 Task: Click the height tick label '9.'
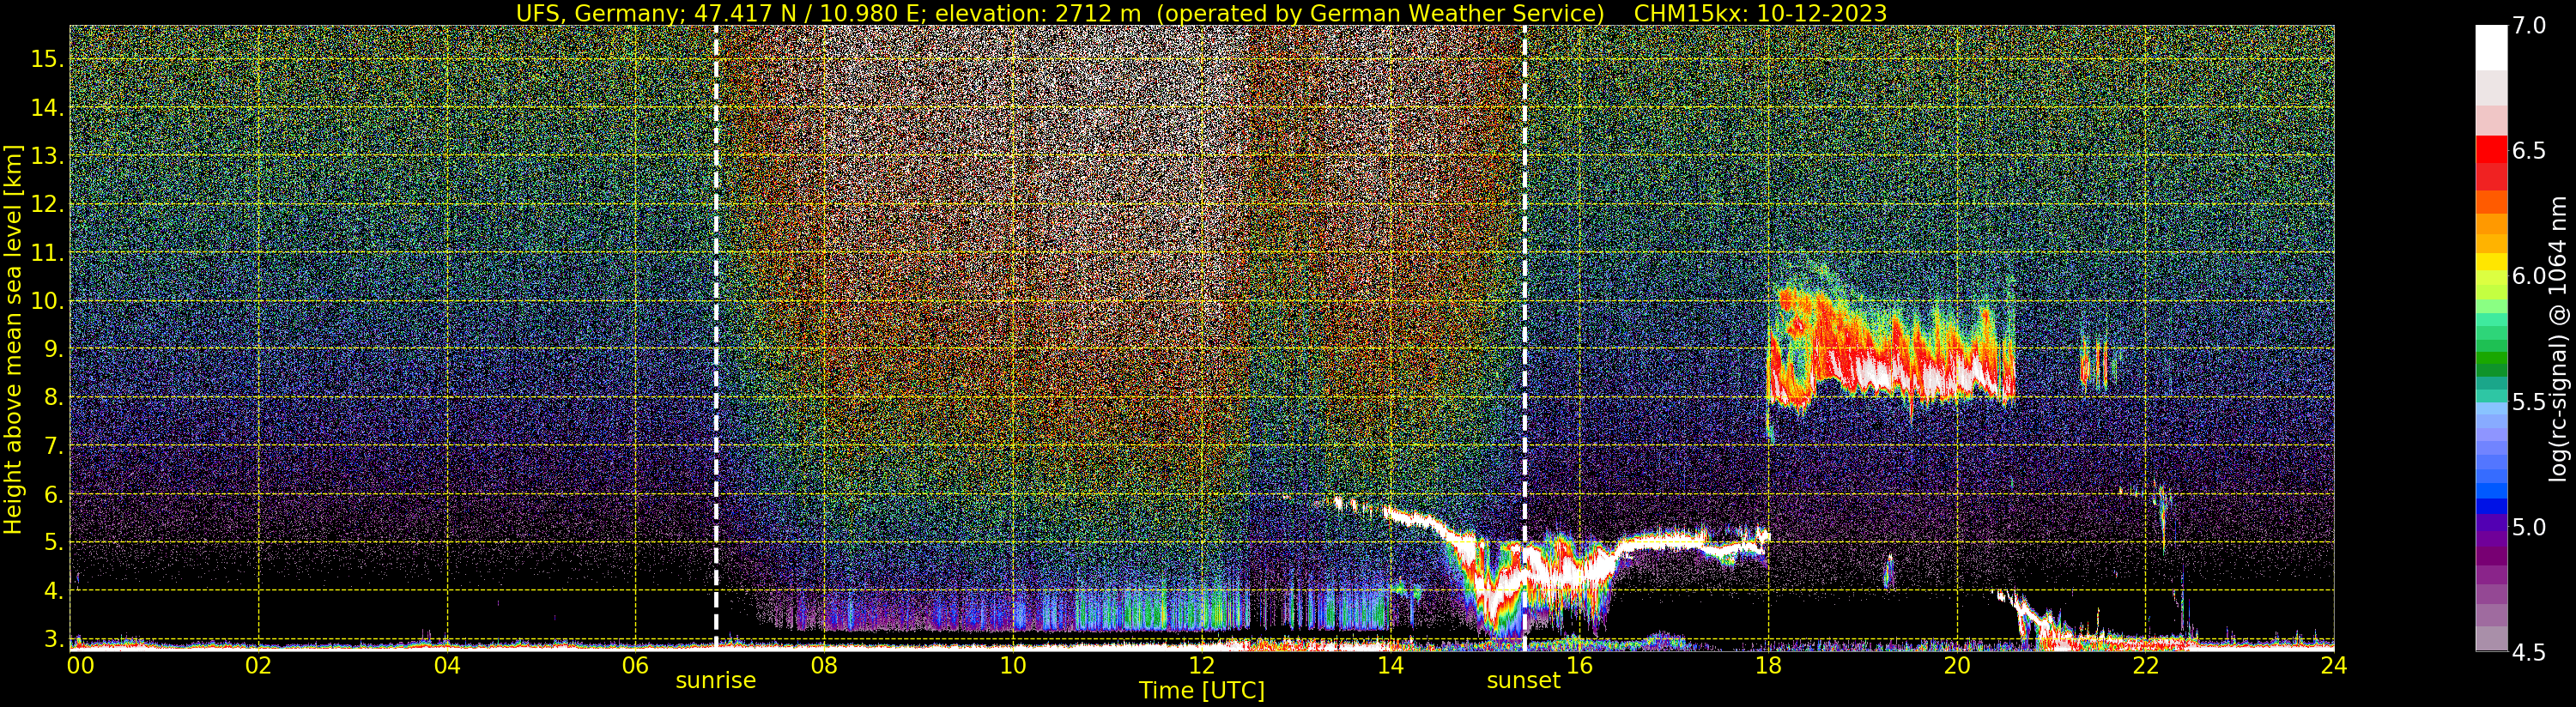click(54, 349)
